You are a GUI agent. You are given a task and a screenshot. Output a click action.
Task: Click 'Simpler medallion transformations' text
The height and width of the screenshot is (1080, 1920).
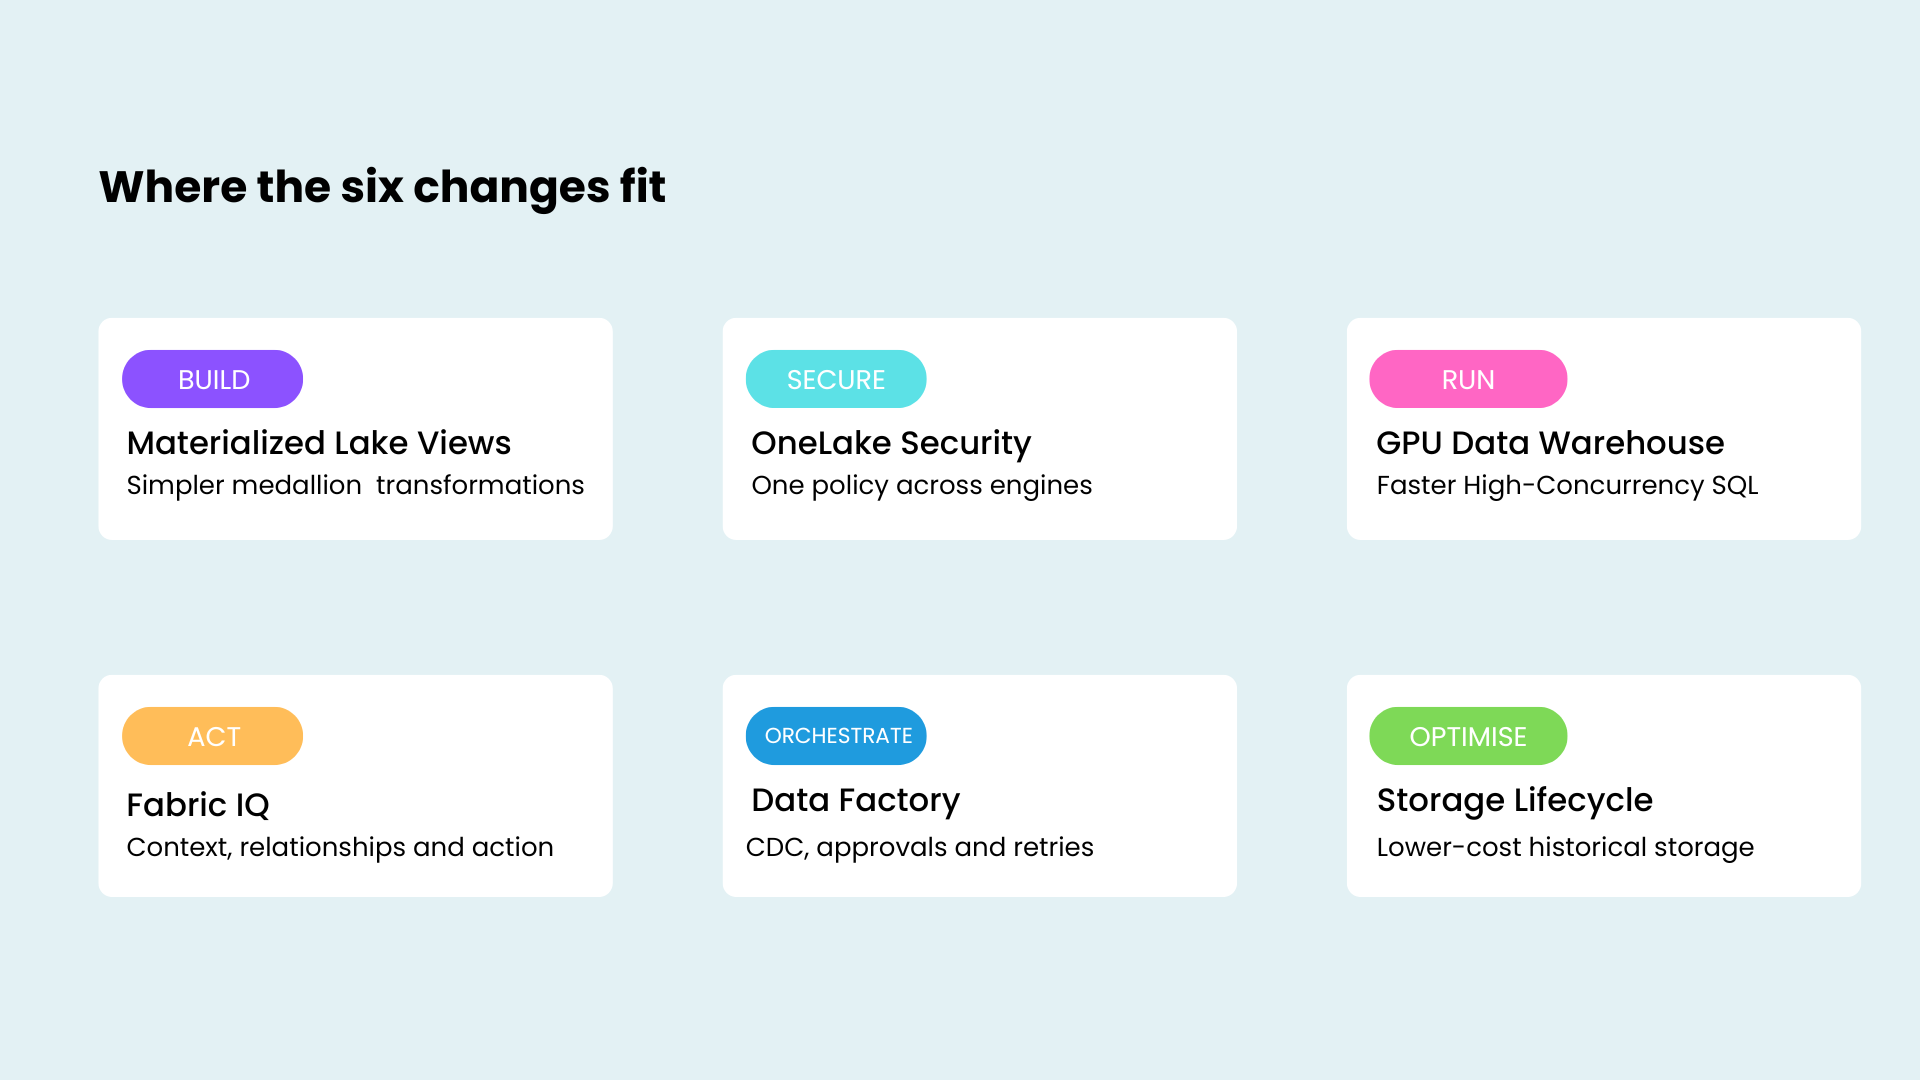point(355,485)
